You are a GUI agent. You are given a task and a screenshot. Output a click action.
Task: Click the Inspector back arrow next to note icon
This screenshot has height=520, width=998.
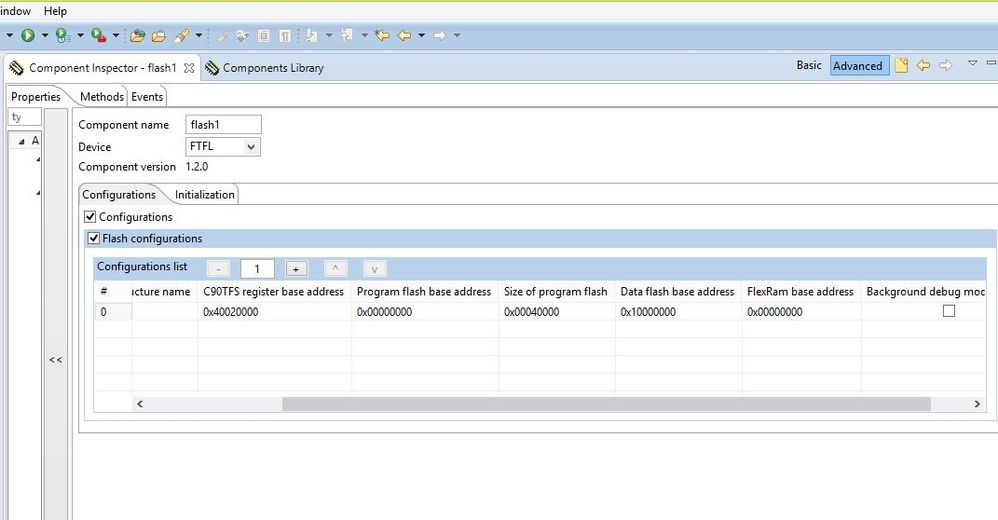pyautogui.click(x=924, y=65)
